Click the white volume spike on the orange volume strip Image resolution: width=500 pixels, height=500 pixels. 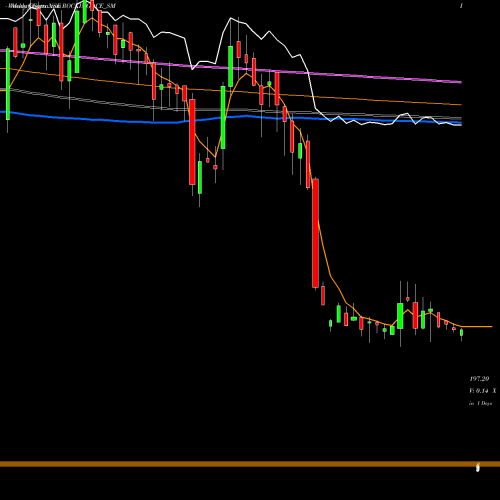click(478, 467)
